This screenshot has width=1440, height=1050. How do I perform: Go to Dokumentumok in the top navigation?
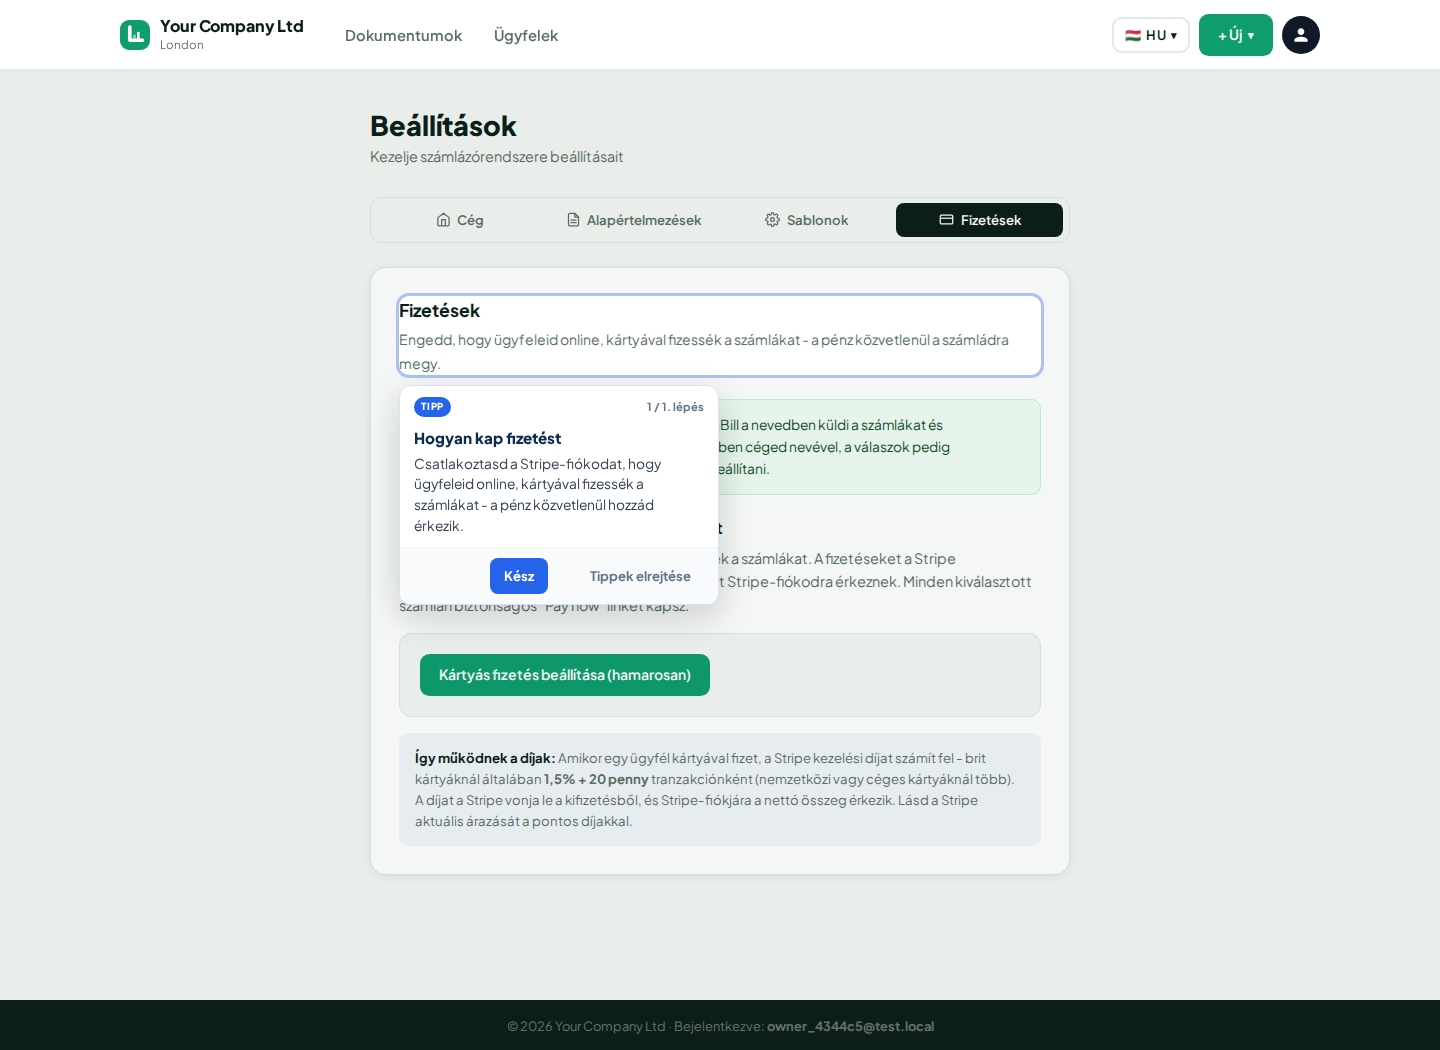pyautogui.click(x=403, y=36)
